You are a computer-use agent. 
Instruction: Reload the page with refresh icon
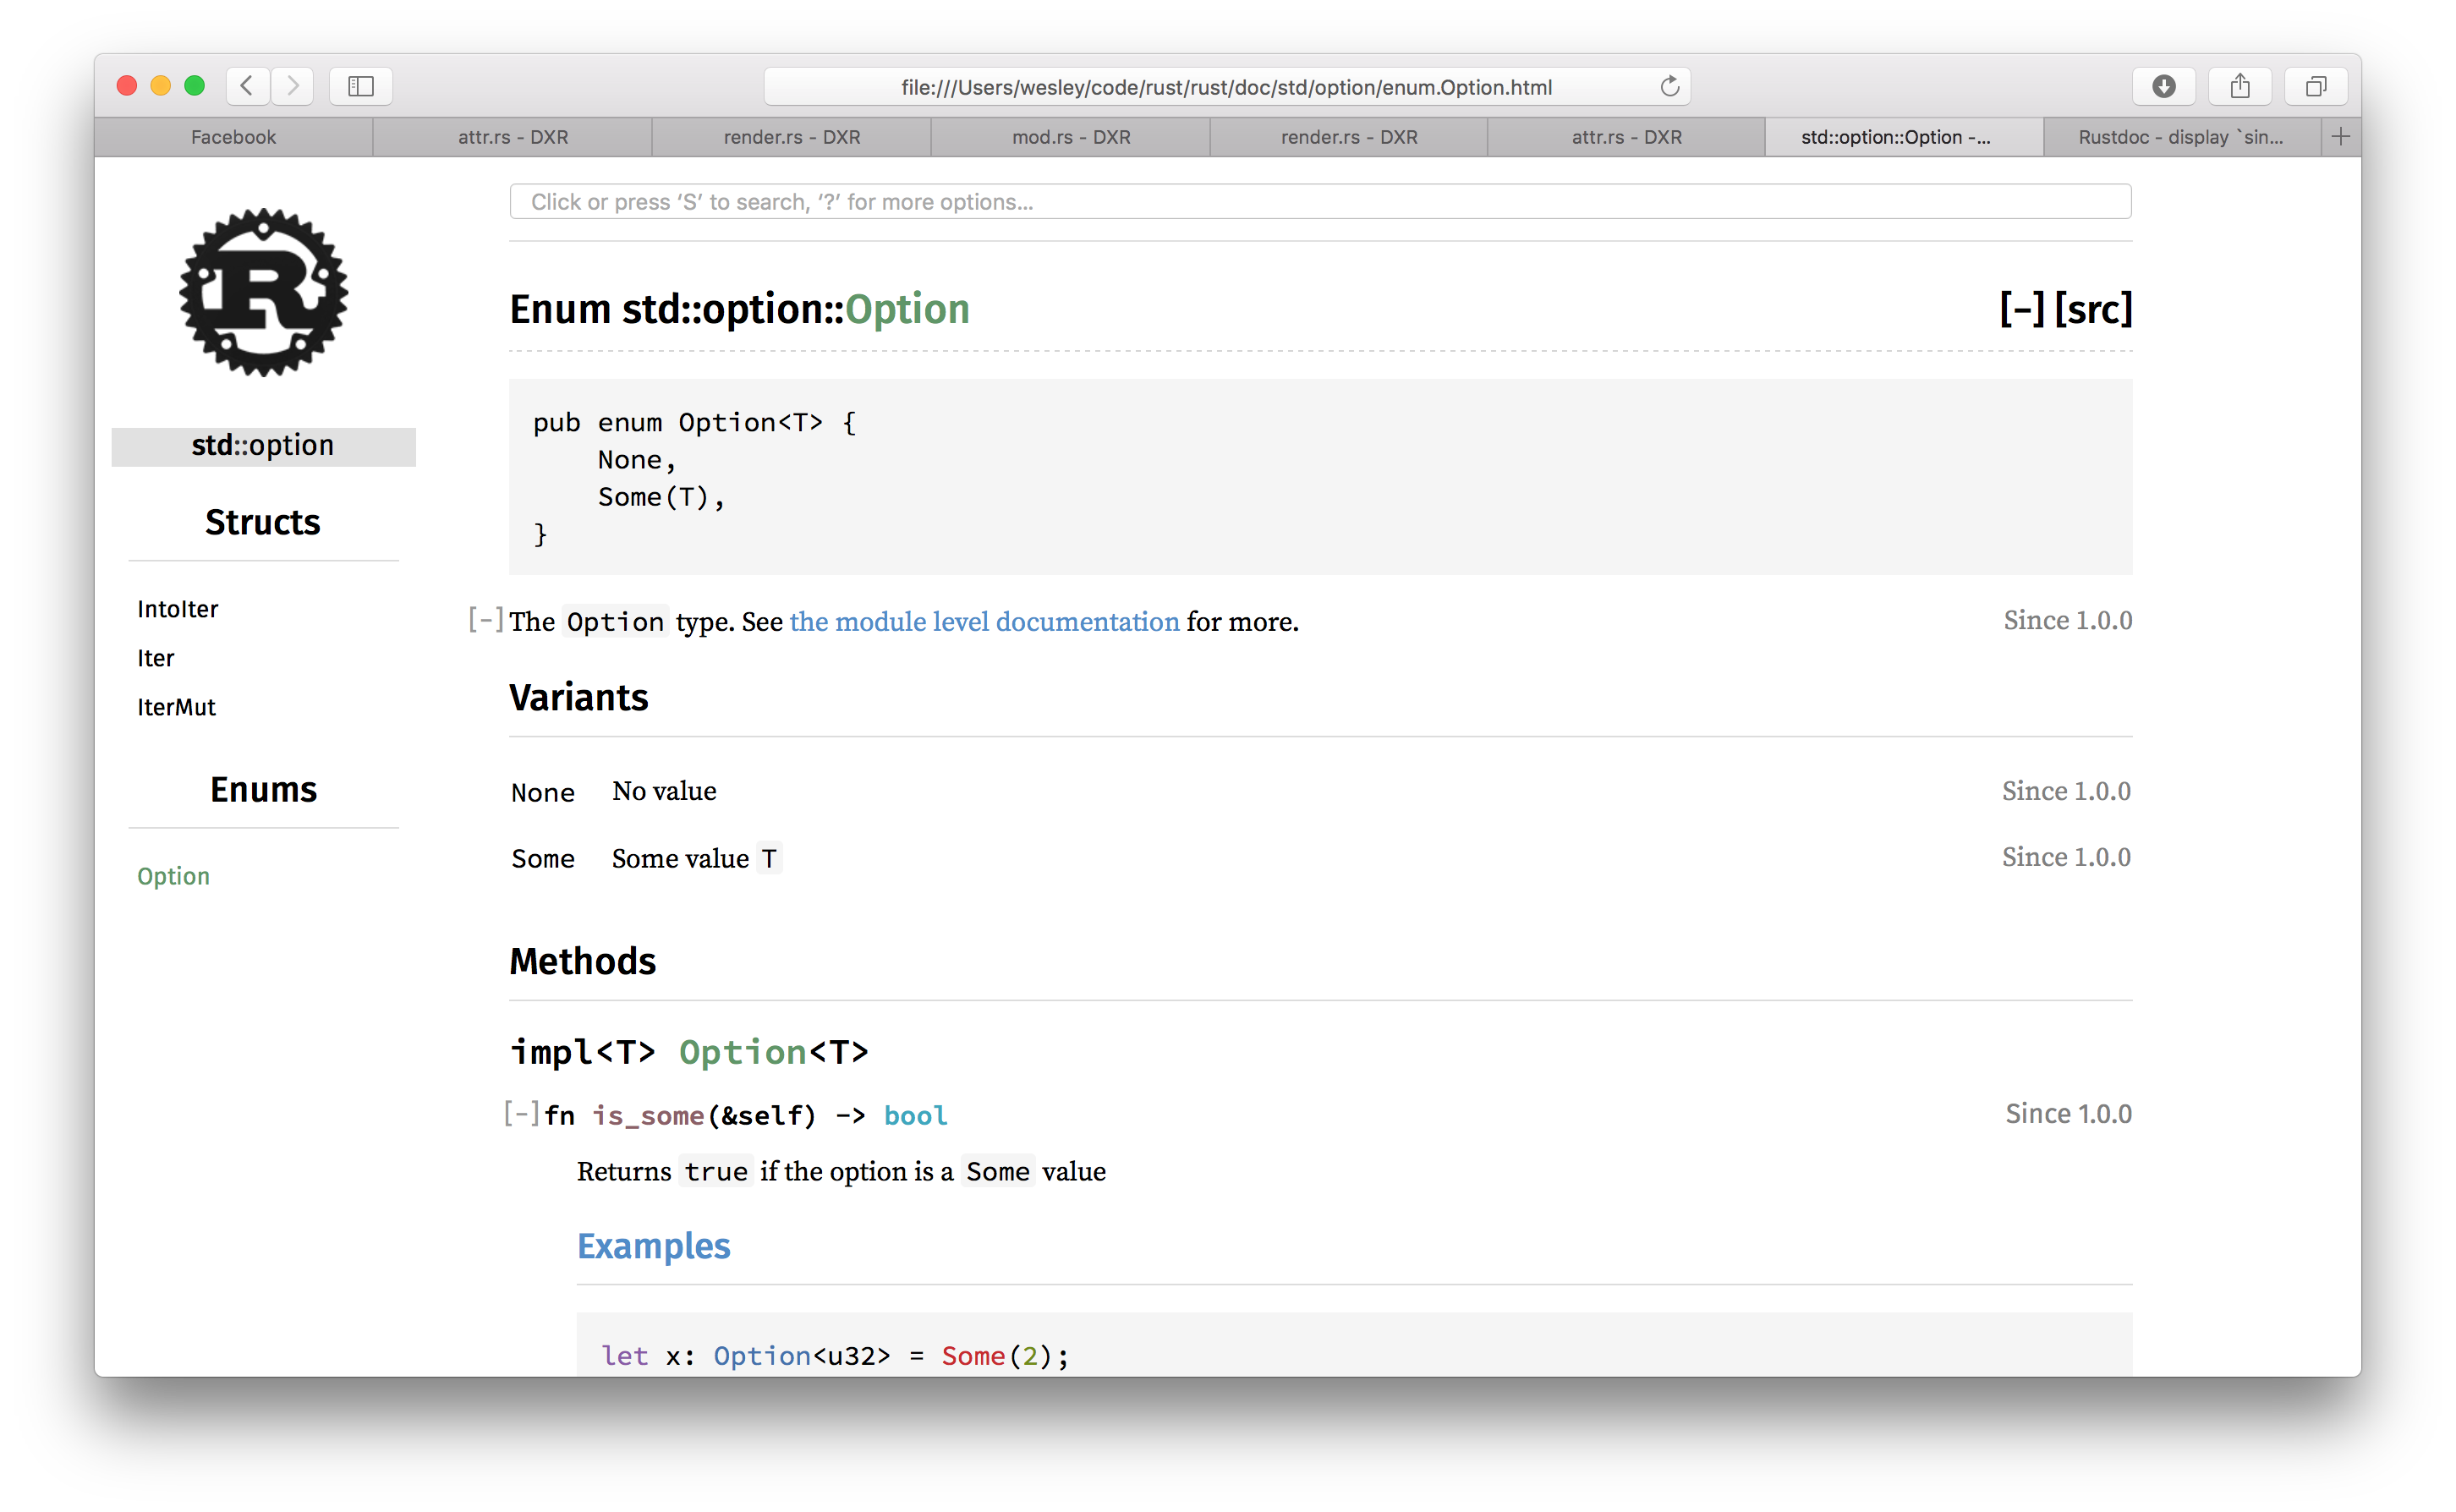pos(1669,87)
